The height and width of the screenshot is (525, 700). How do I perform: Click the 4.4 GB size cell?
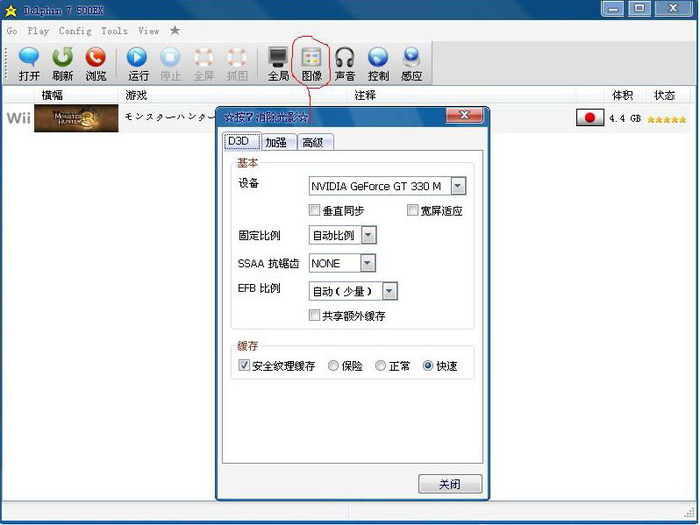coord(625,119)
